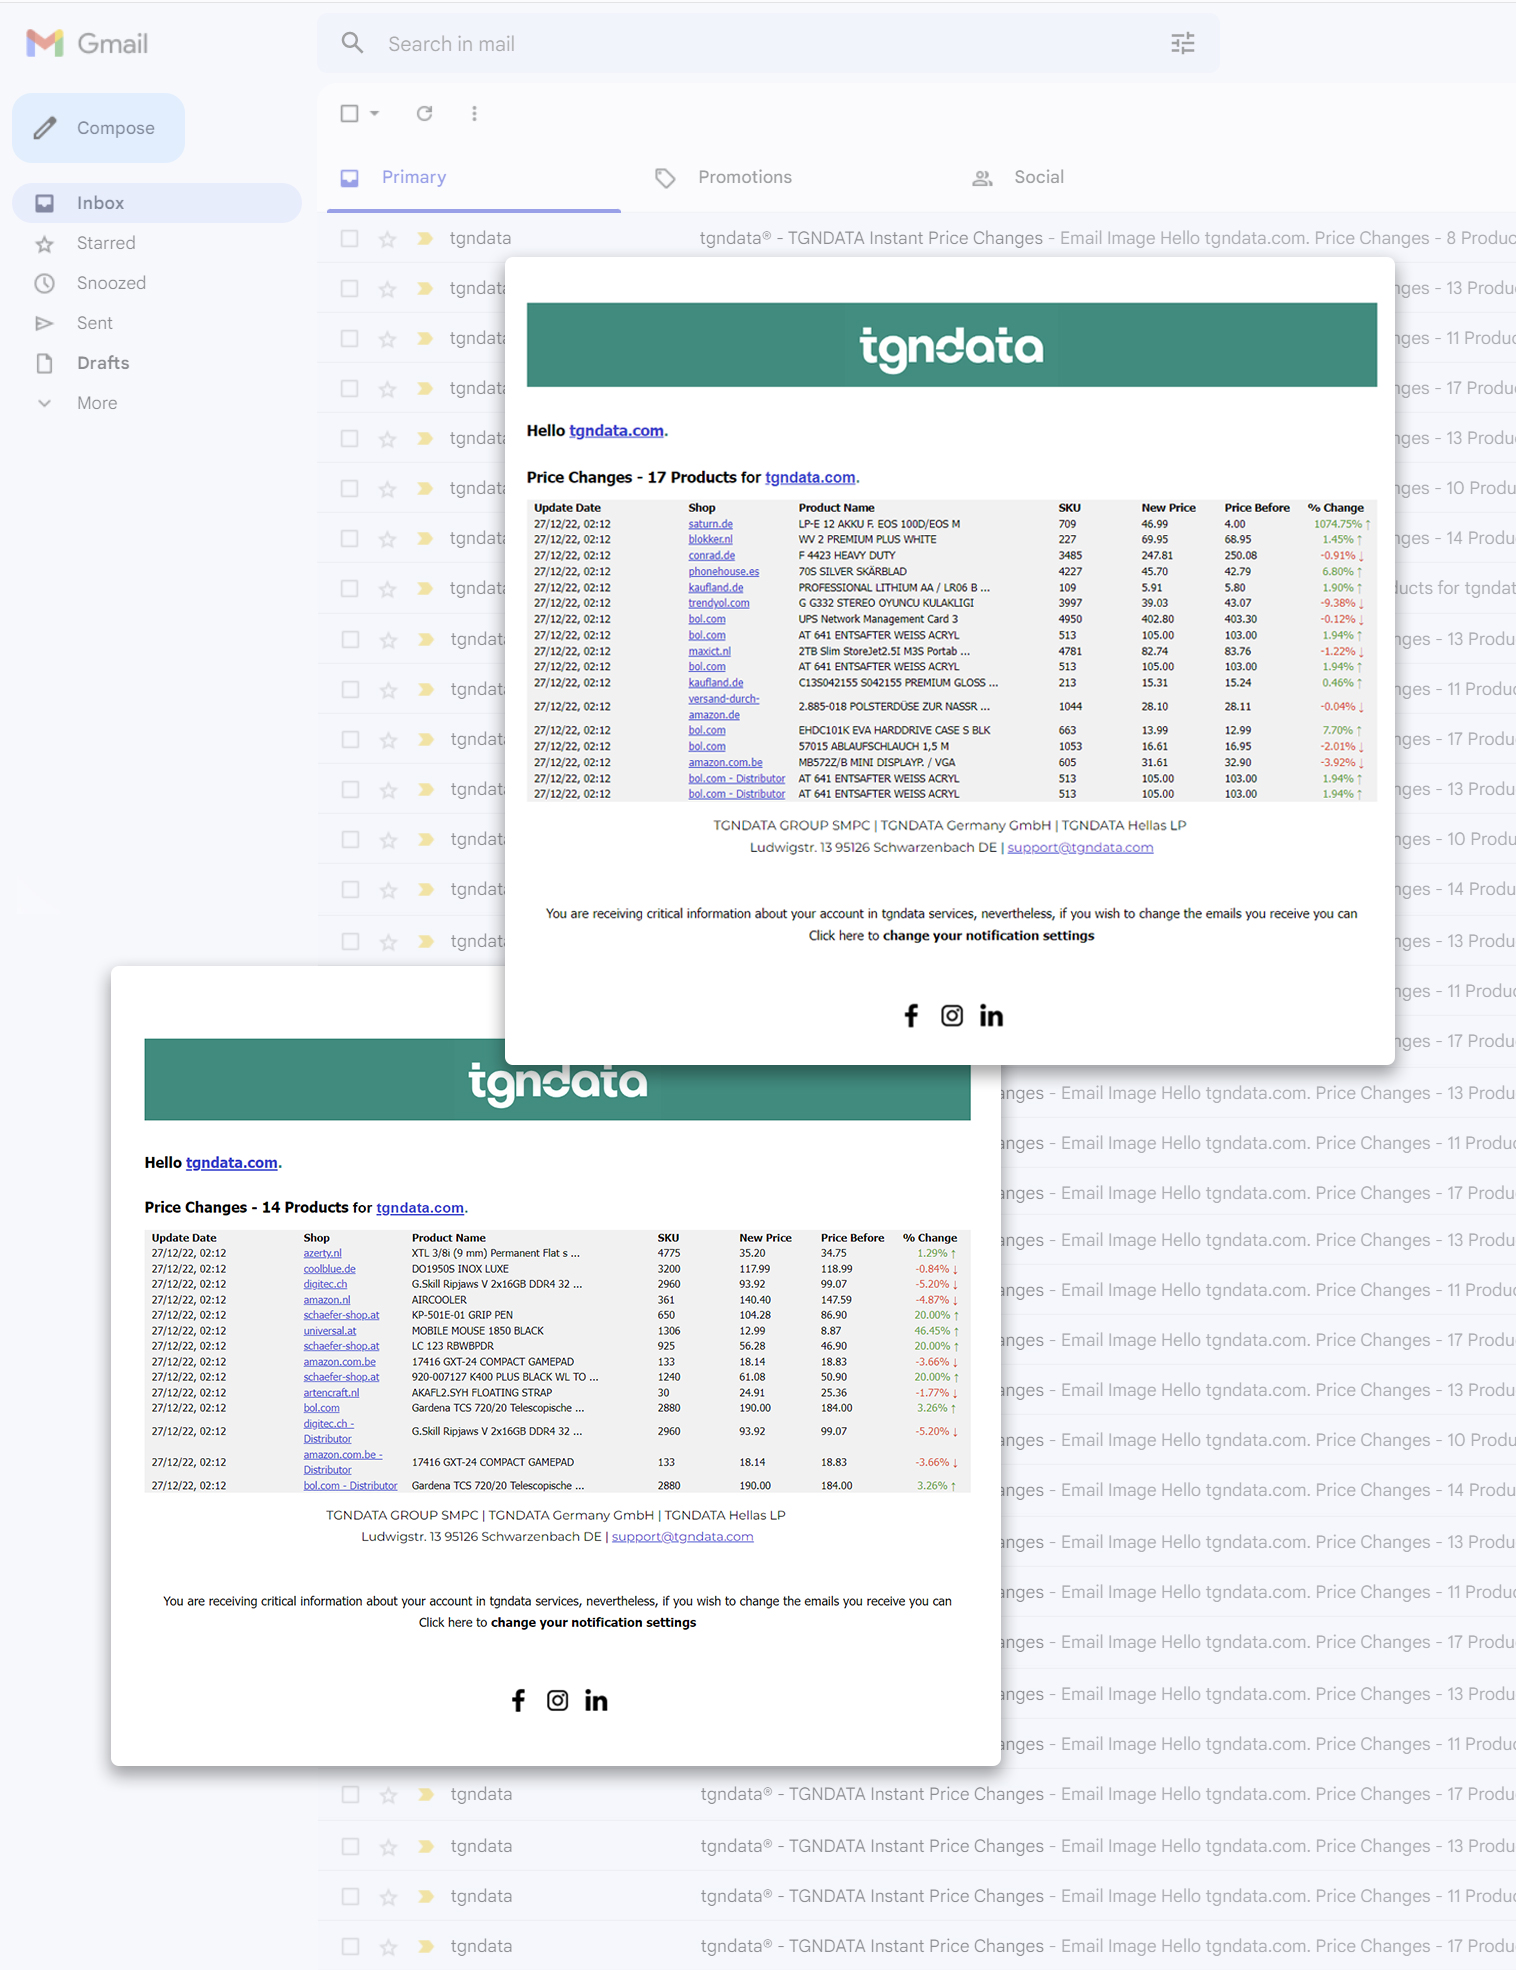Open Instagram icon in 17 Products email
1516x1970 pixels.
952,1016
